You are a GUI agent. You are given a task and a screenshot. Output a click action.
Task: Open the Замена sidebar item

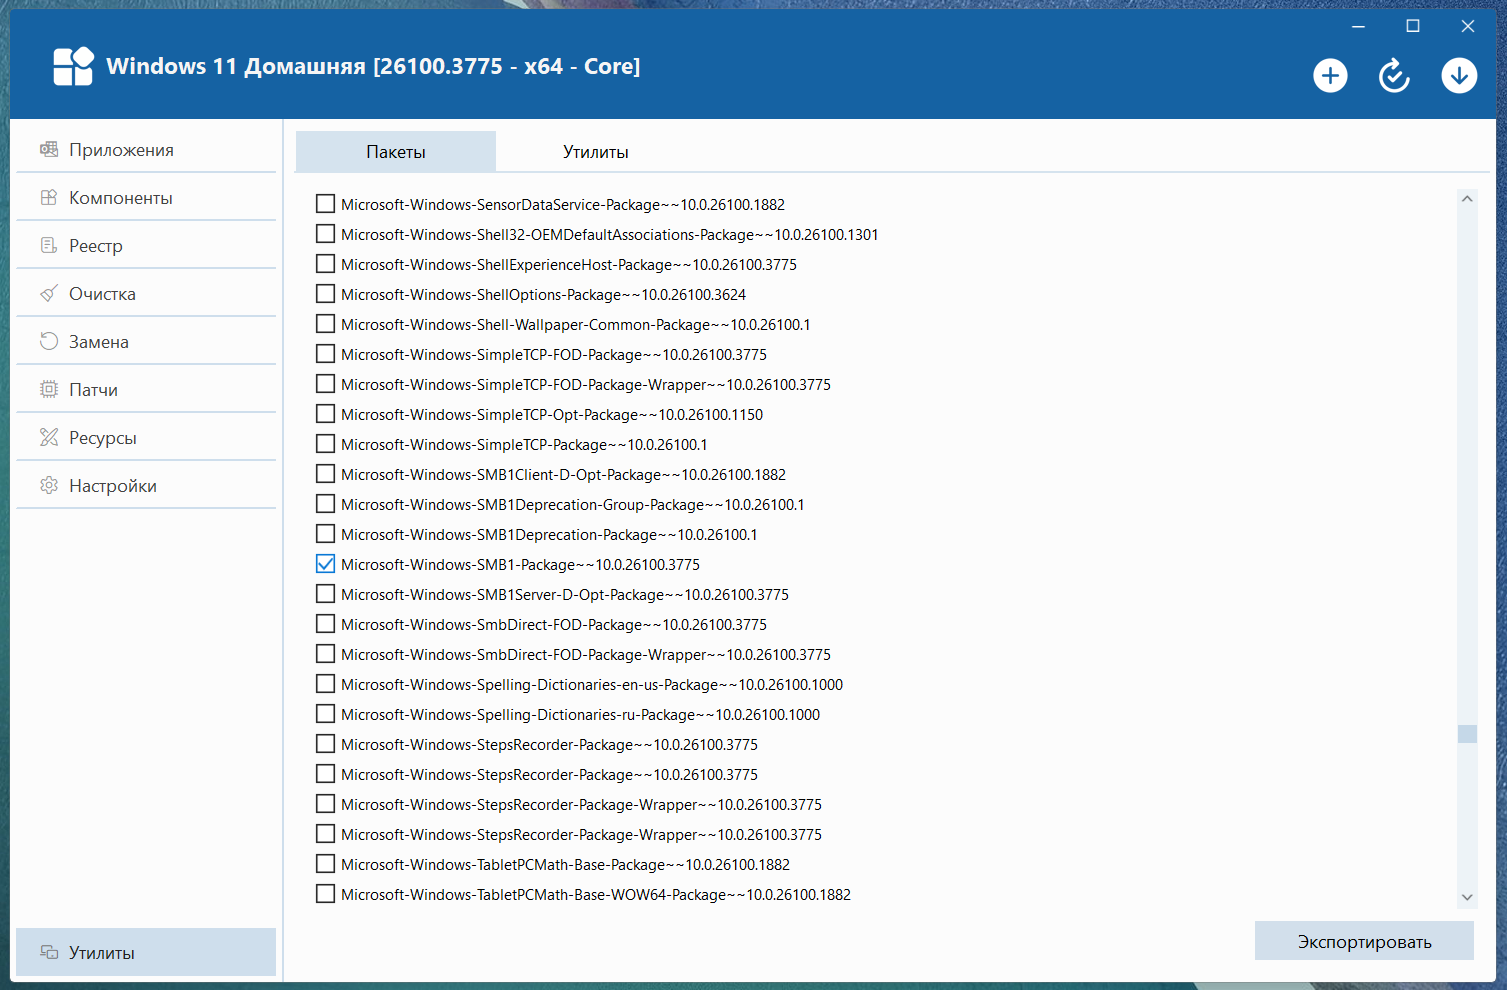click(98, 342)
